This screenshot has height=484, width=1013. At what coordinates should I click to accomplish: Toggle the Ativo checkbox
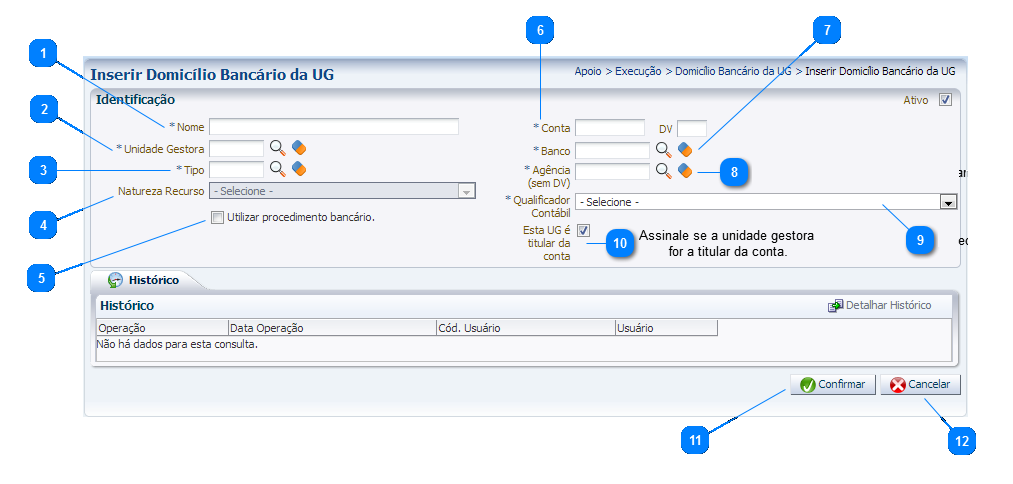click(944, 100)
